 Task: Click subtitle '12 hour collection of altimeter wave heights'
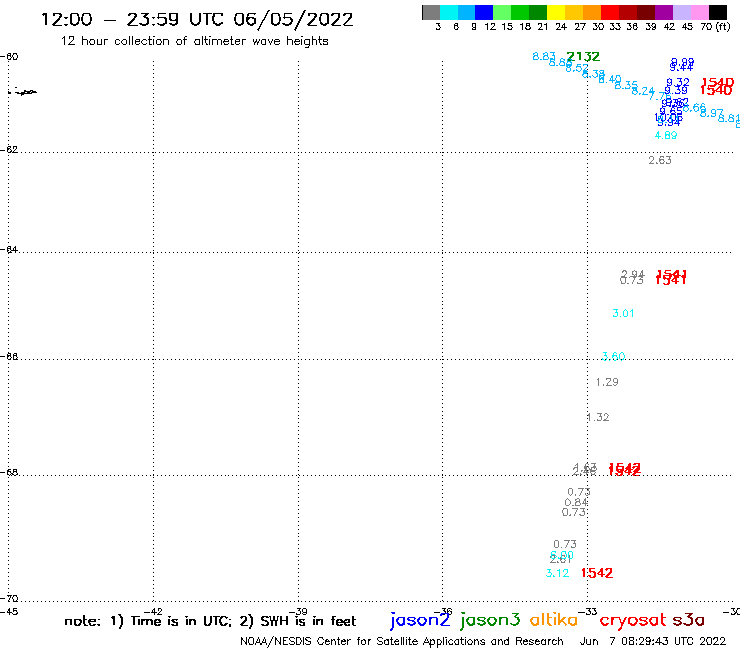pos(194,41)
